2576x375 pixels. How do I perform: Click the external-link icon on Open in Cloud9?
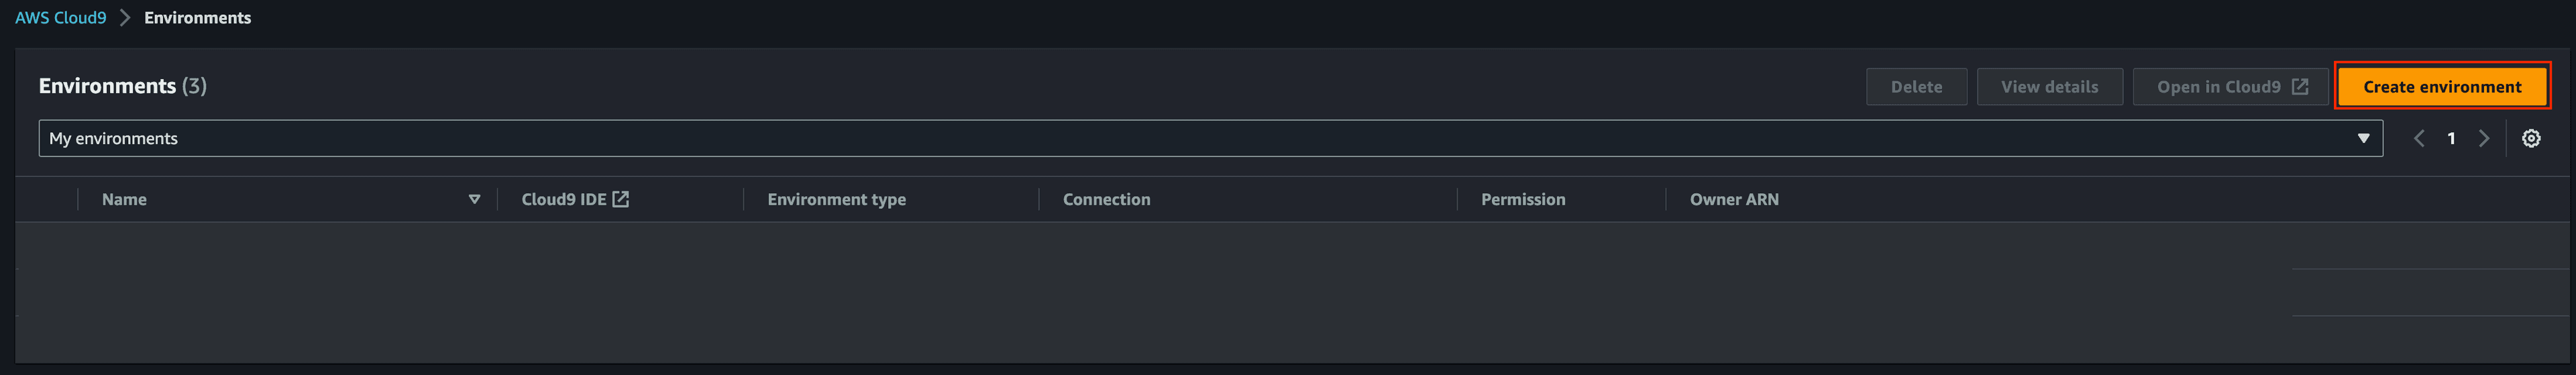2299,87
